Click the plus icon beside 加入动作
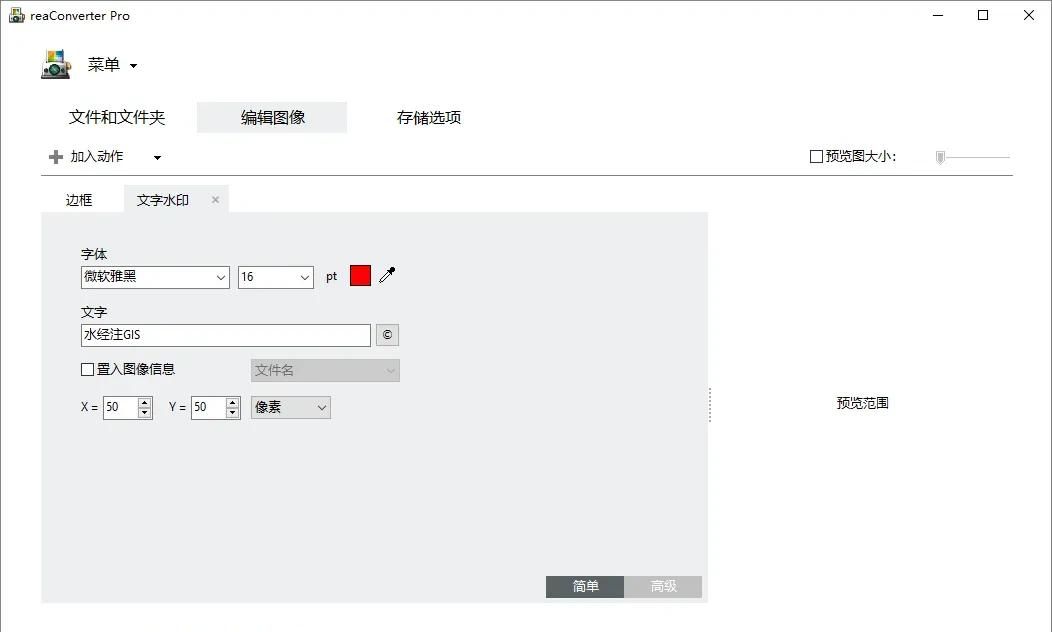The height and width of the screenshot is (632, 1052). (55, 156)
